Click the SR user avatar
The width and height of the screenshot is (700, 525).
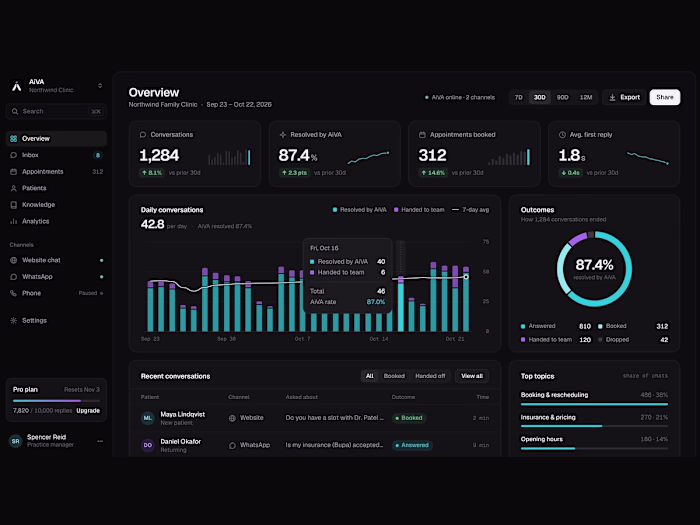(16, 441)
